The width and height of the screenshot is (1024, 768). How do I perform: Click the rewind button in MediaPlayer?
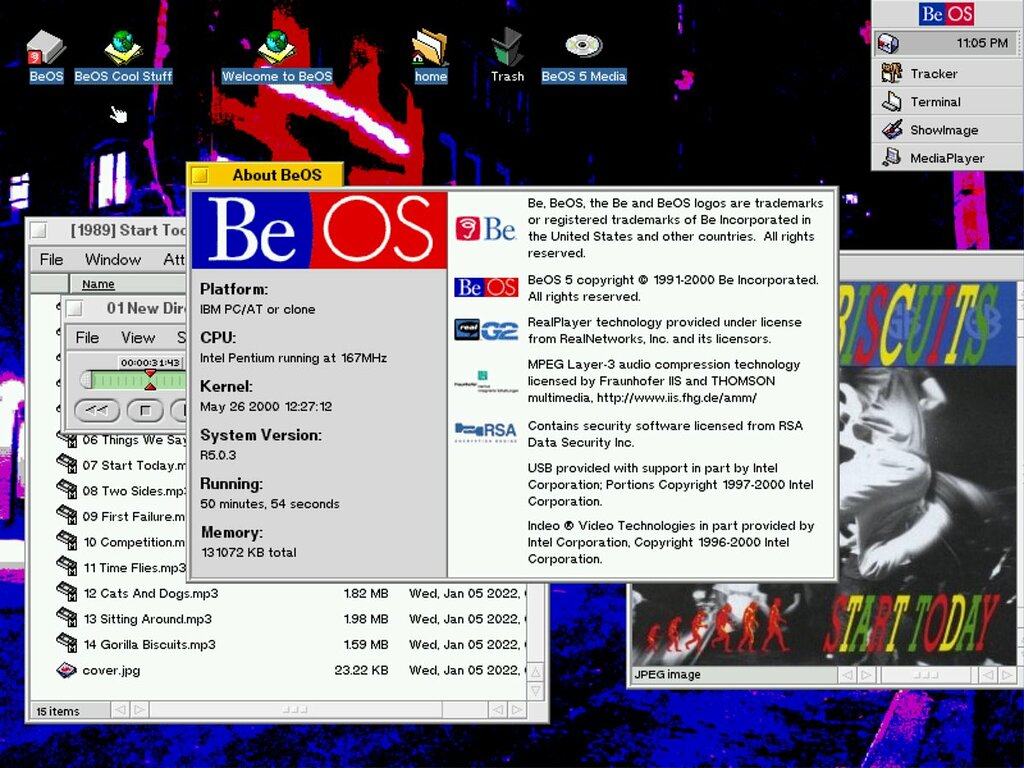pyautogui.click(x=97, y=410)
